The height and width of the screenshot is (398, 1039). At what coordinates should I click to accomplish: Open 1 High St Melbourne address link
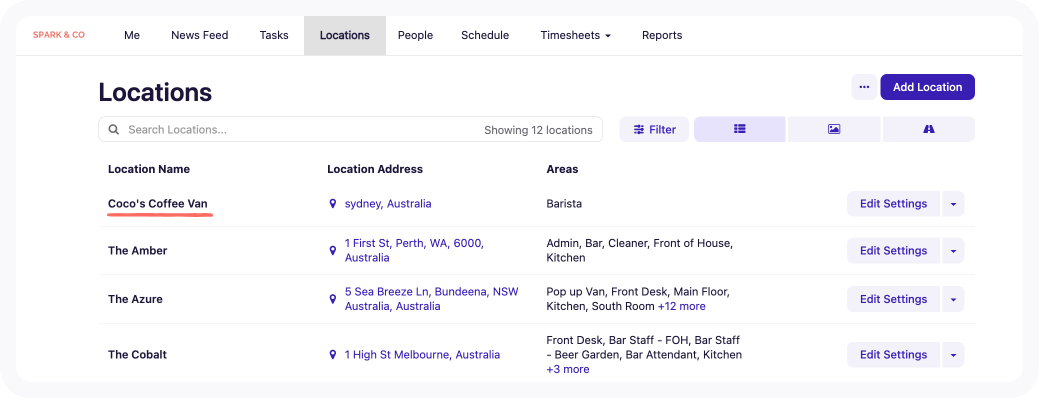(422, 355)
